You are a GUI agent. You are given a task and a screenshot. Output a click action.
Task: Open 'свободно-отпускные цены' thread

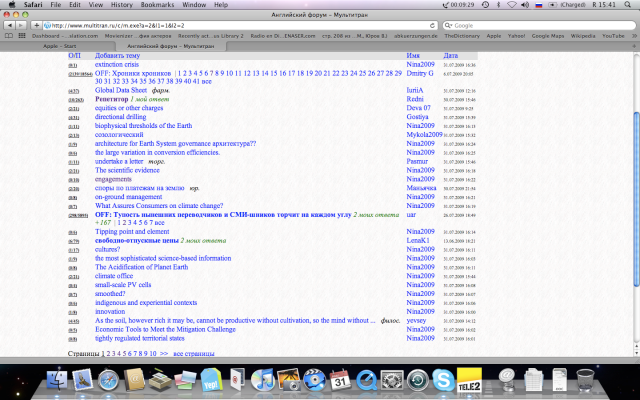click(137, 240)
